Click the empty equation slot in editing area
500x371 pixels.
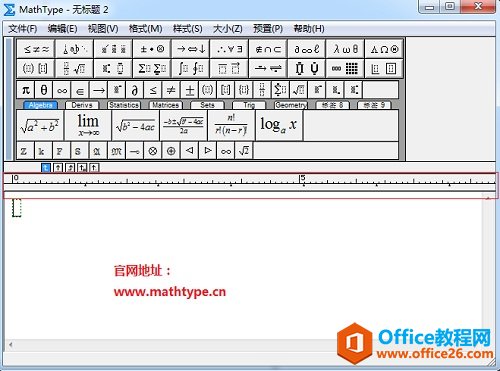(17, 208)
